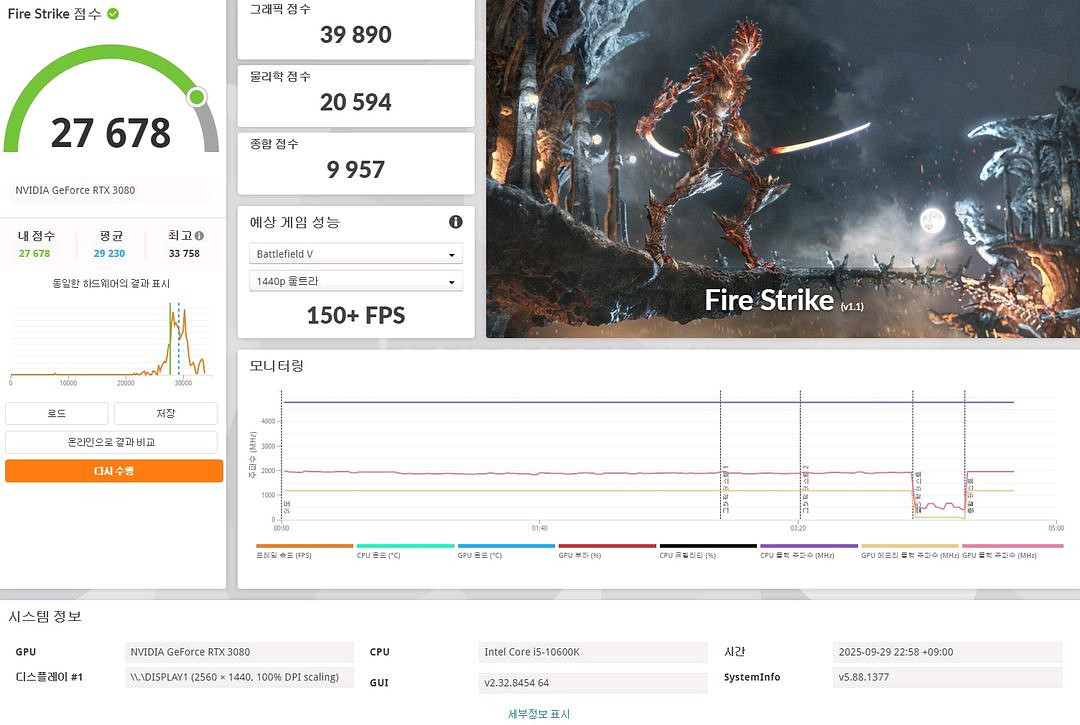Click the Fire Strike preview image
This screenshot has width=1080, height=725.
click(782, 168)
